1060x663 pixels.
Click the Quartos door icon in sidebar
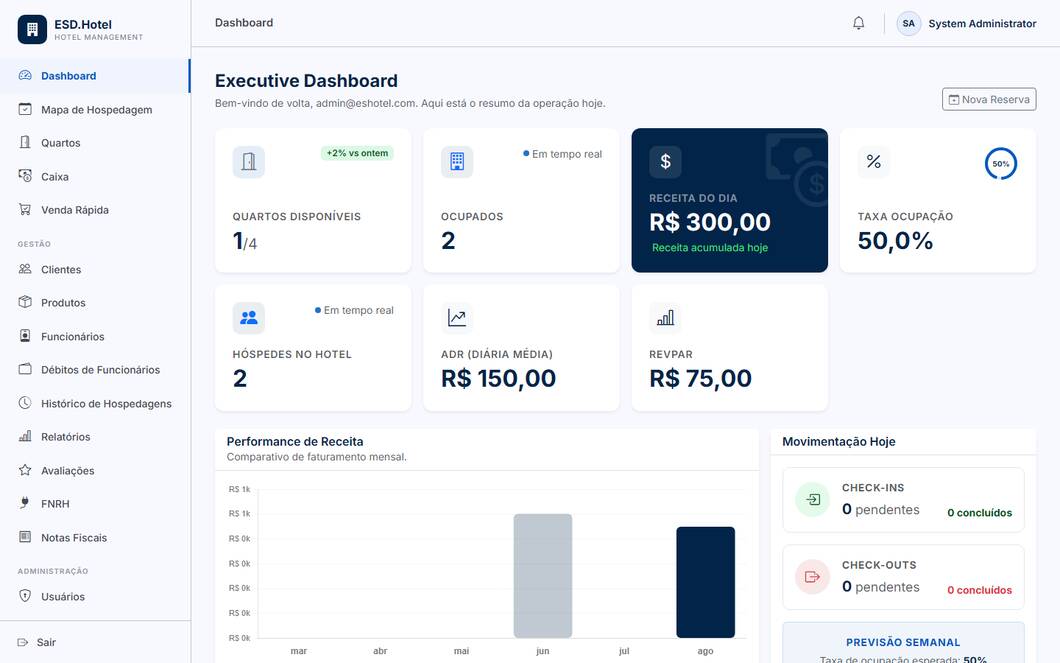point(25,143)
